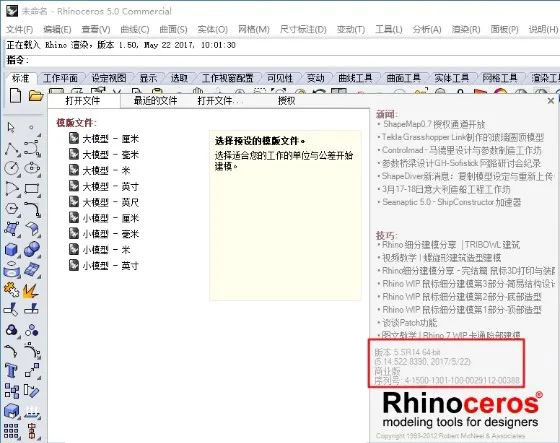560x443 pixels.
Task: Open tip link 谈谈Patch功能
Action: click(x=410, y=323)
